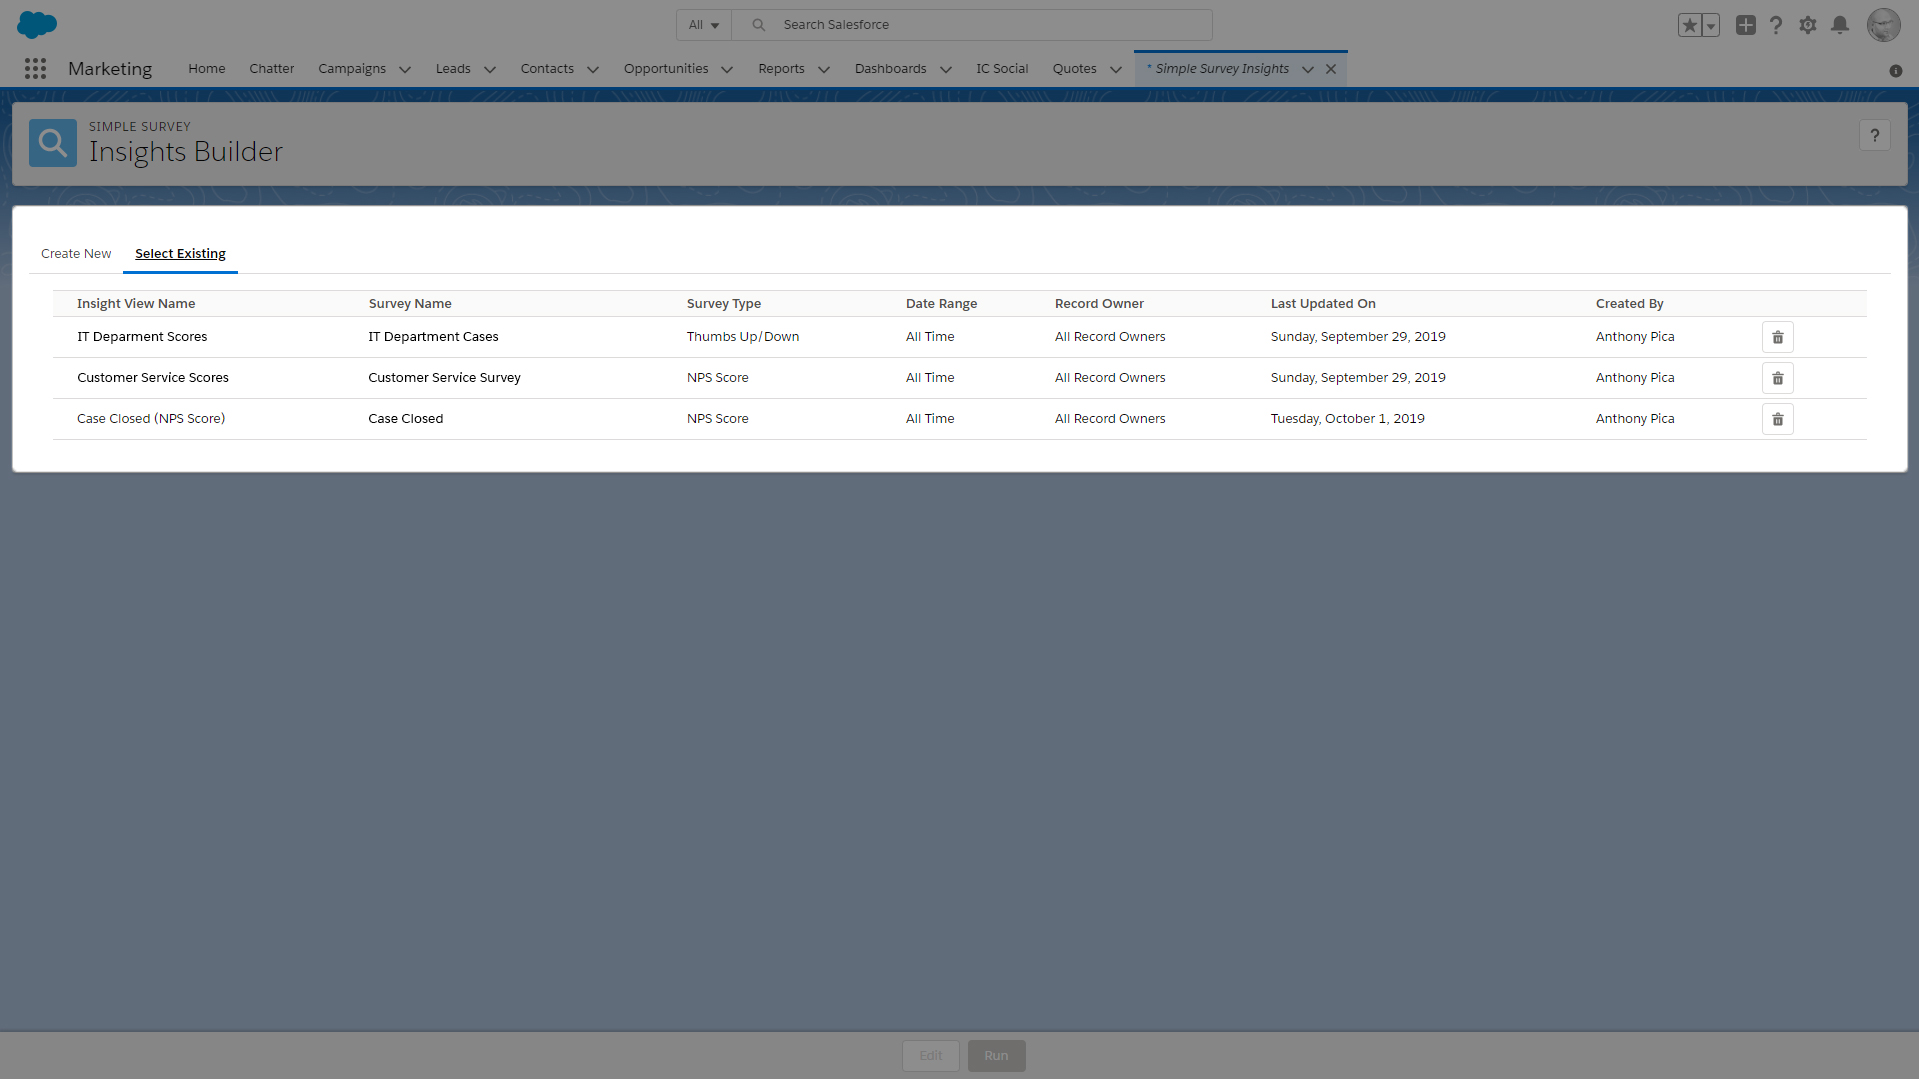Open the All search scope dropdown
The image size is (1919, 1079).
click(x=704, y=25)
